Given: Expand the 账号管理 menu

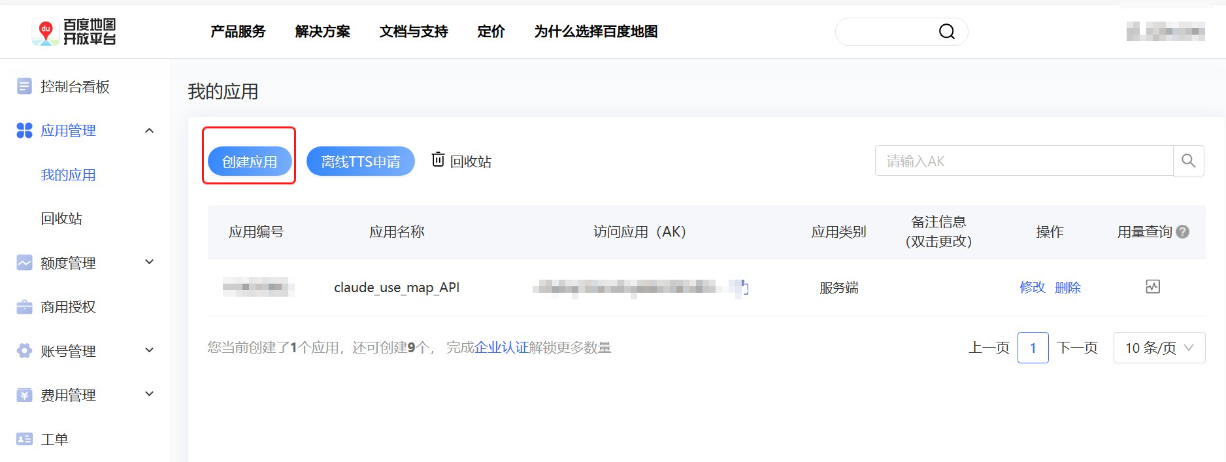Looking at the screenshot, I should click(x=150, y=350).
